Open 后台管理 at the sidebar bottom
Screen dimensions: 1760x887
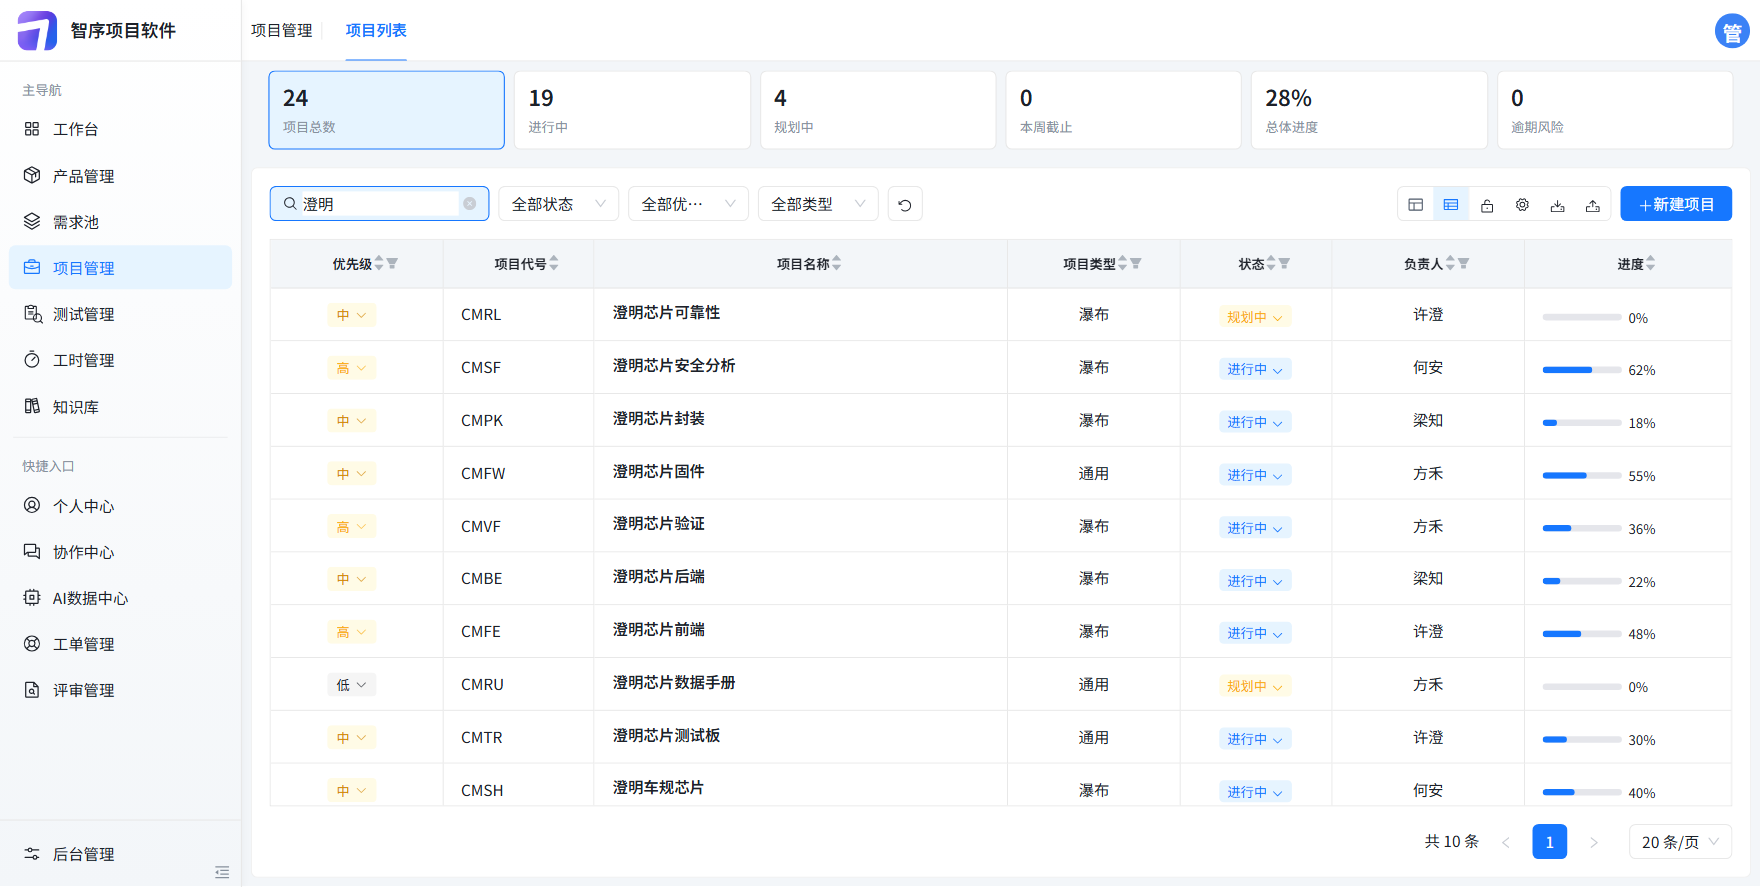point(120,854)
